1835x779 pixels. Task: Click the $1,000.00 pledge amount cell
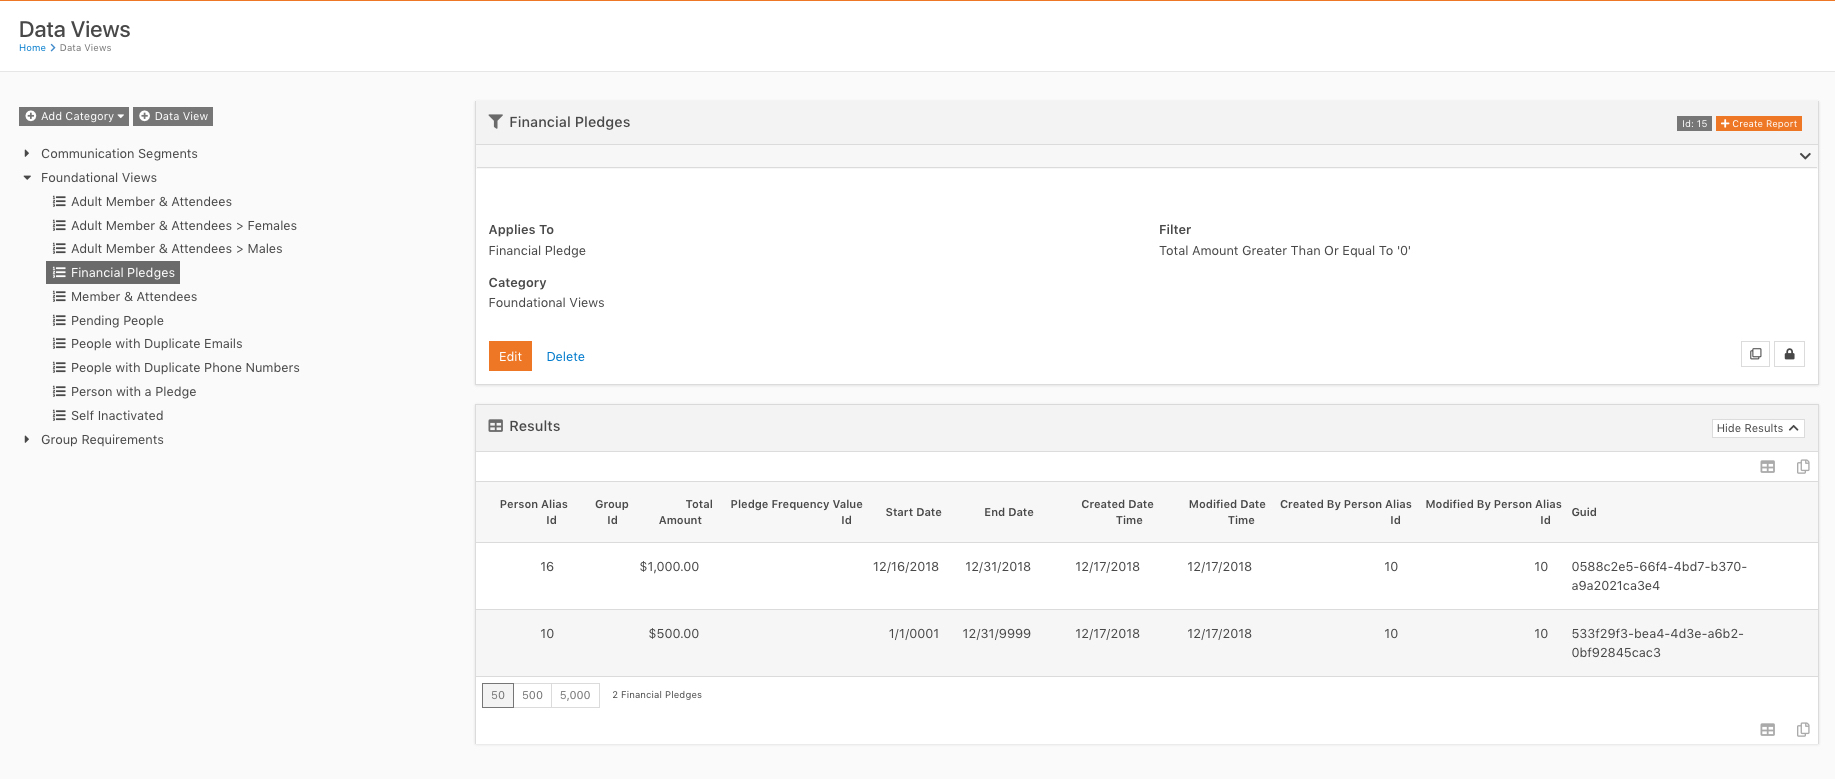coord(669,566)
